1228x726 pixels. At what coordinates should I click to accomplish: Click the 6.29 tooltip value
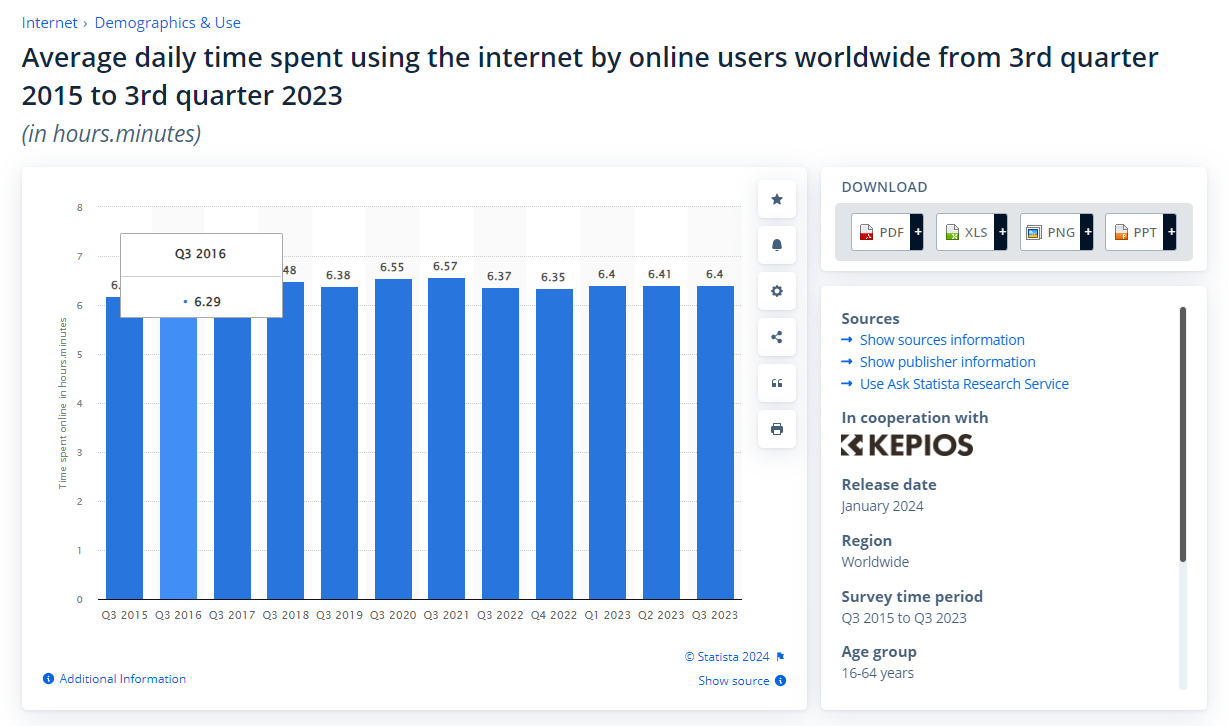209,300
